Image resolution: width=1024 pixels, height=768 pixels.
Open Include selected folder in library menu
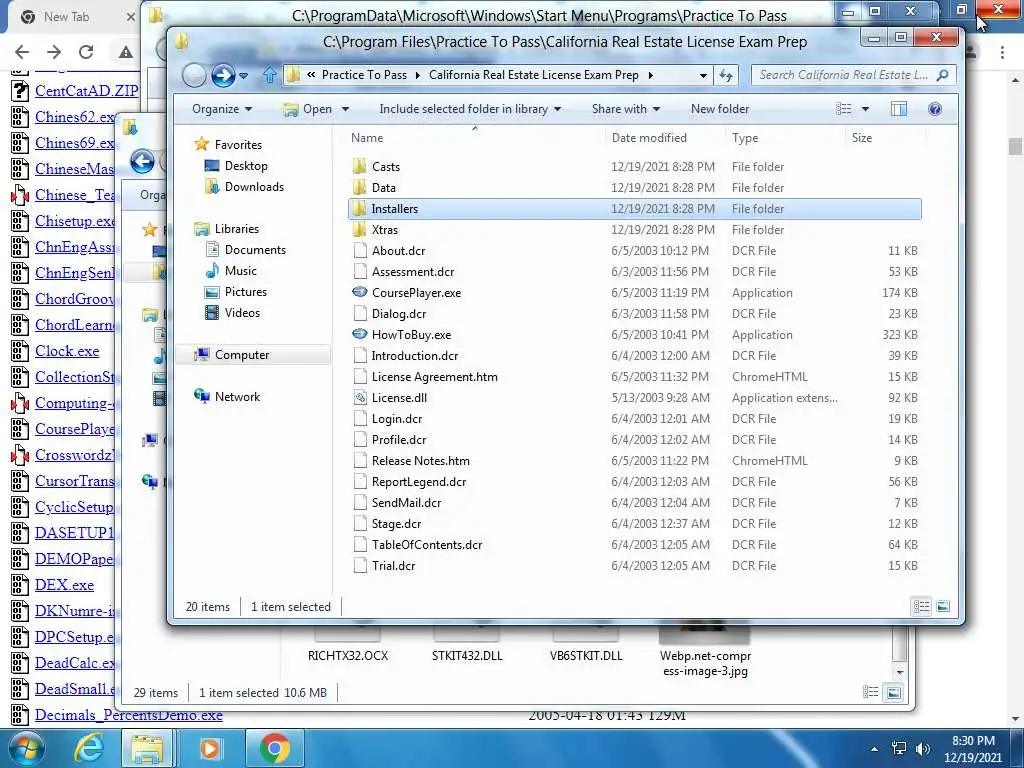470,109
